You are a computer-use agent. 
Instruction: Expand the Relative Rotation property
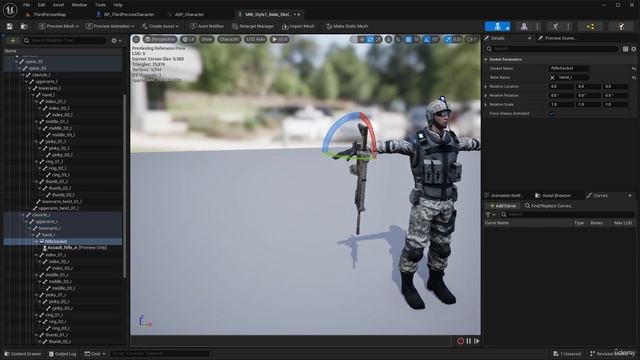click(x=486, y=96)
